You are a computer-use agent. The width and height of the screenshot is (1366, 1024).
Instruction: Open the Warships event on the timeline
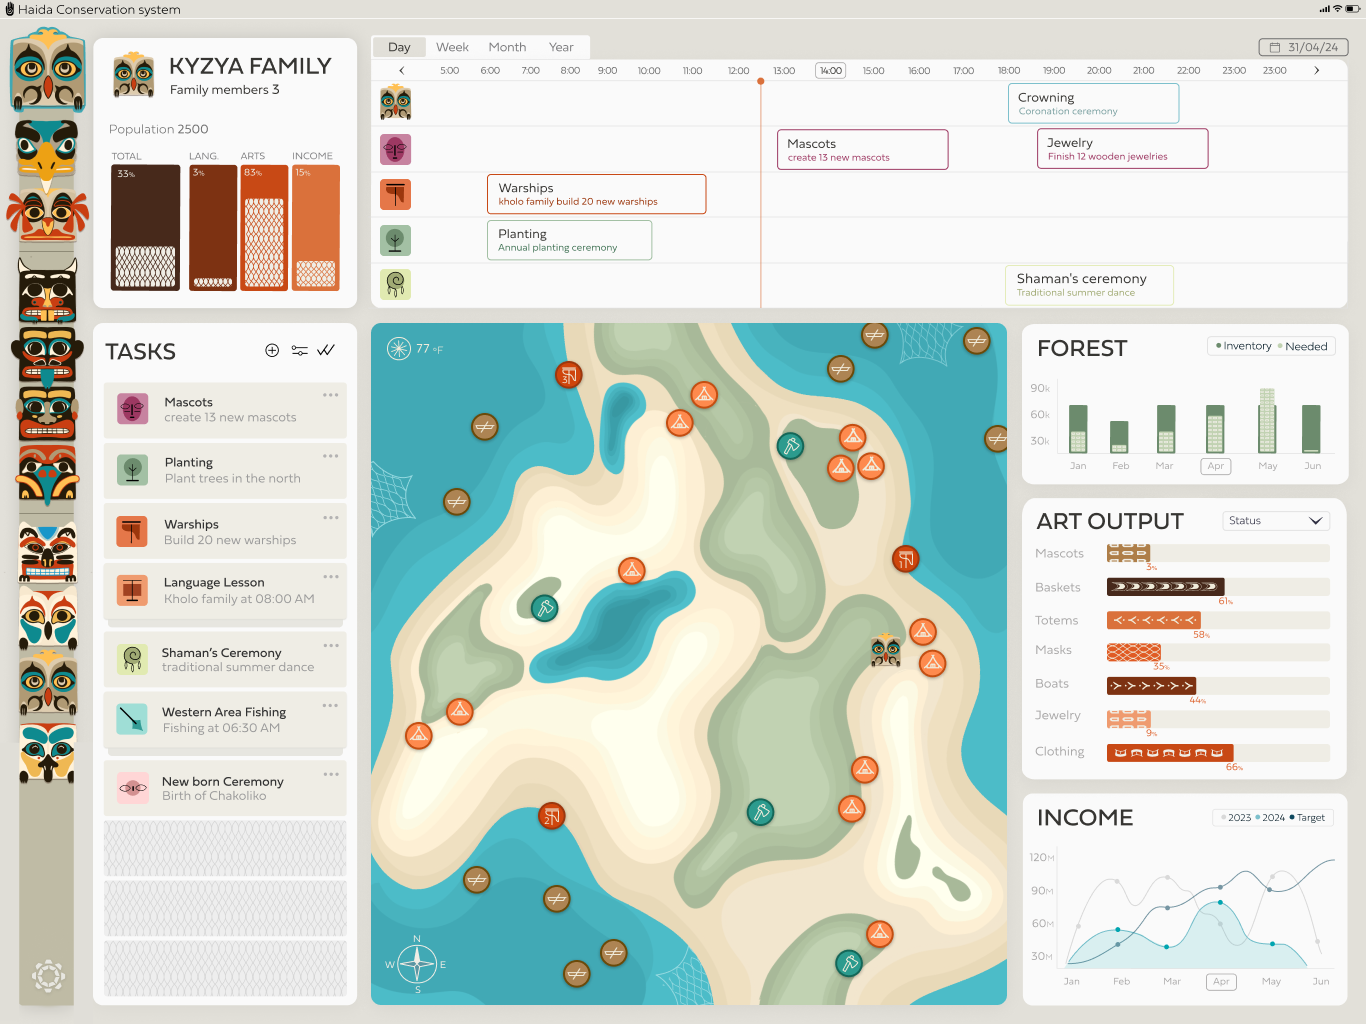click(596, 194)
